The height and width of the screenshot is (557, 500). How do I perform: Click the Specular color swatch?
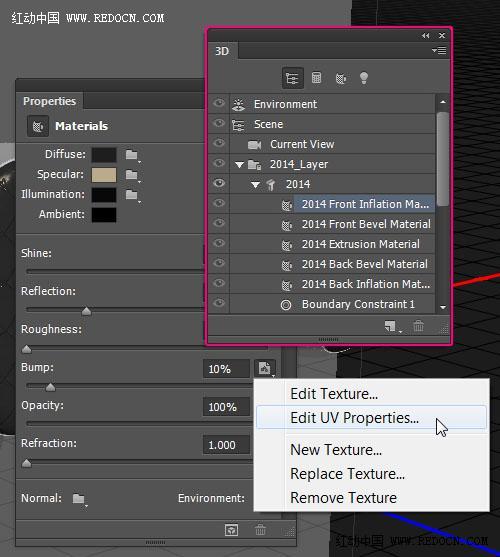(104, 175)
